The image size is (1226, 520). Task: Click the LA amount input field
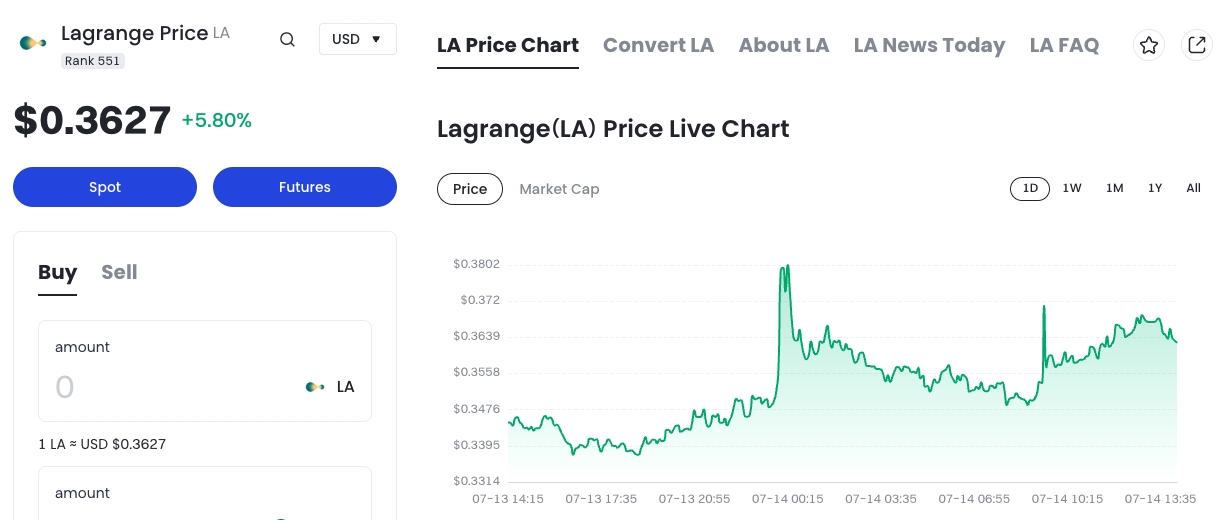pos(170,387)
